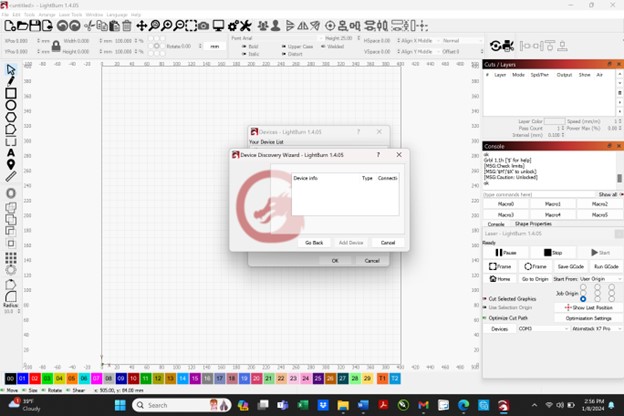Click the console command input field
Viewport: 624px width, 416px height.
[539, 195]
